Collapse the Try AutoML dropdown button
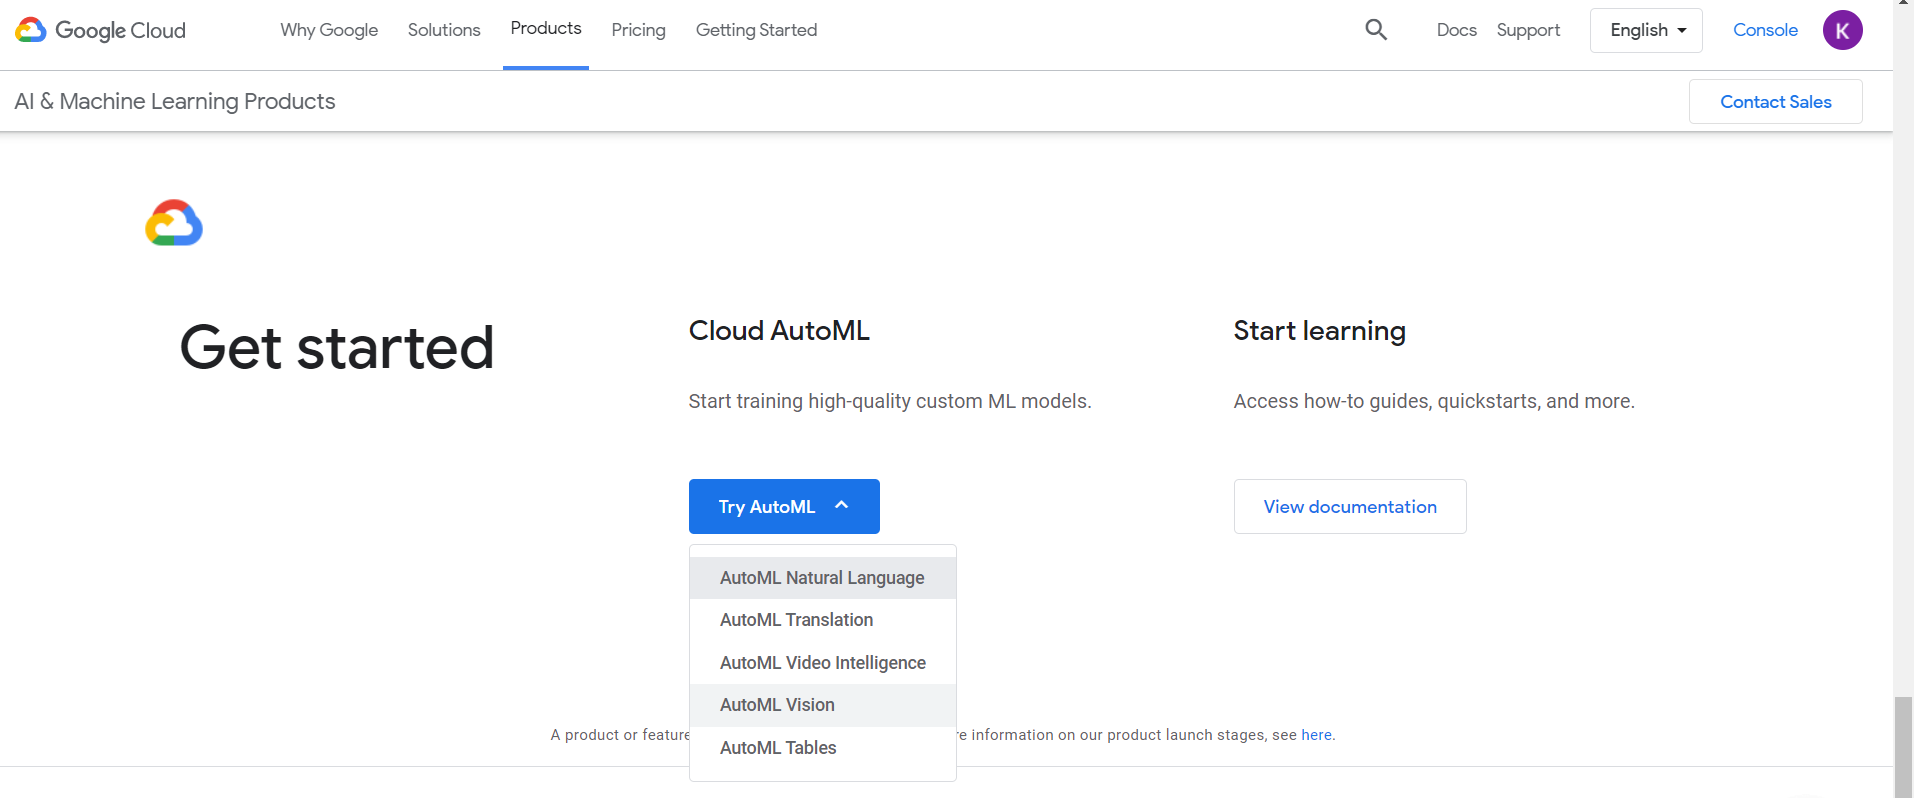 click(784, 507)
